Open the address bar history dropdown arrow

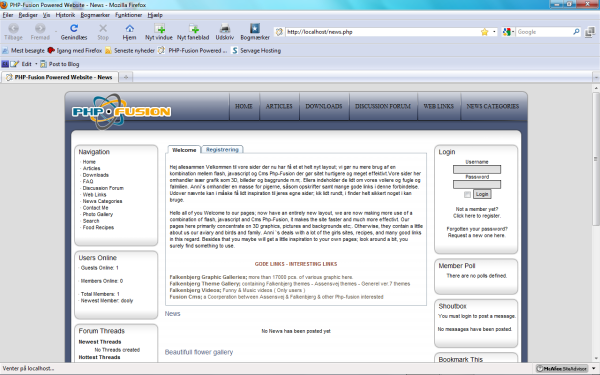click(x=494, y=32)
